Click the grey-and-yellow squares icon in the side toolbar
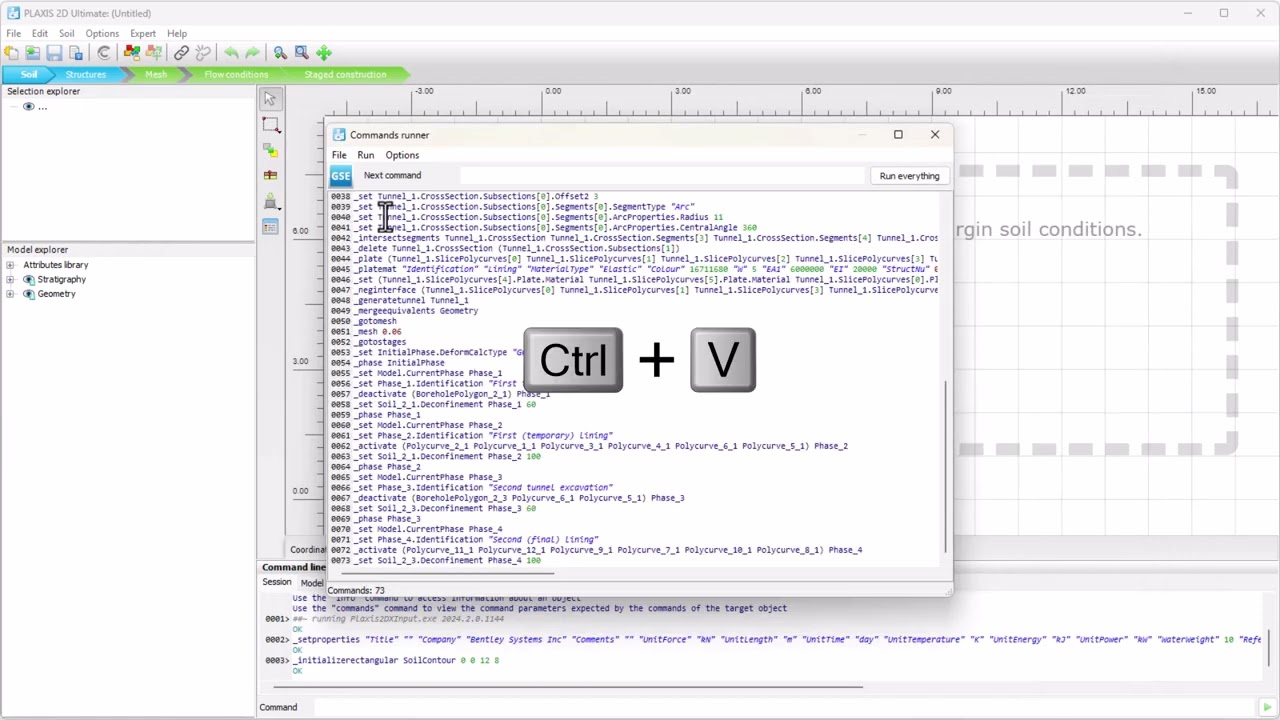 pyautogui.click(x=270, y=150)
